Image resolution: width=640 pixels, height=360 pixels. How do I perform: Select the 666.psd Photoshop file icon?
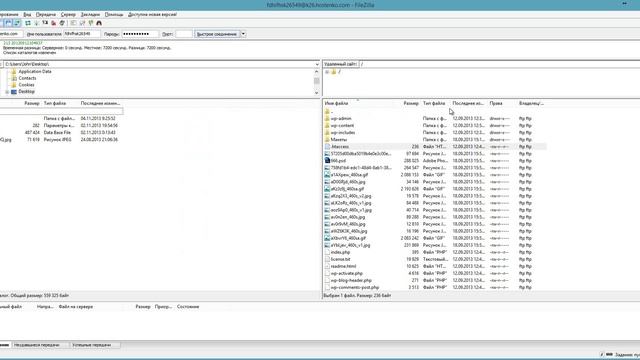327,160
